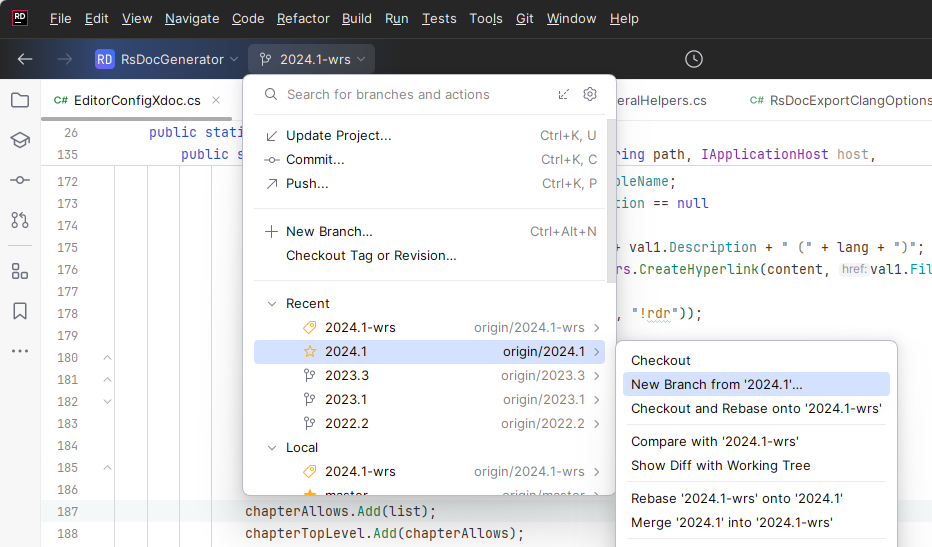932x547 pixels.
Task: Open the Bookmarks tool window icon
Action: point(19,311)
